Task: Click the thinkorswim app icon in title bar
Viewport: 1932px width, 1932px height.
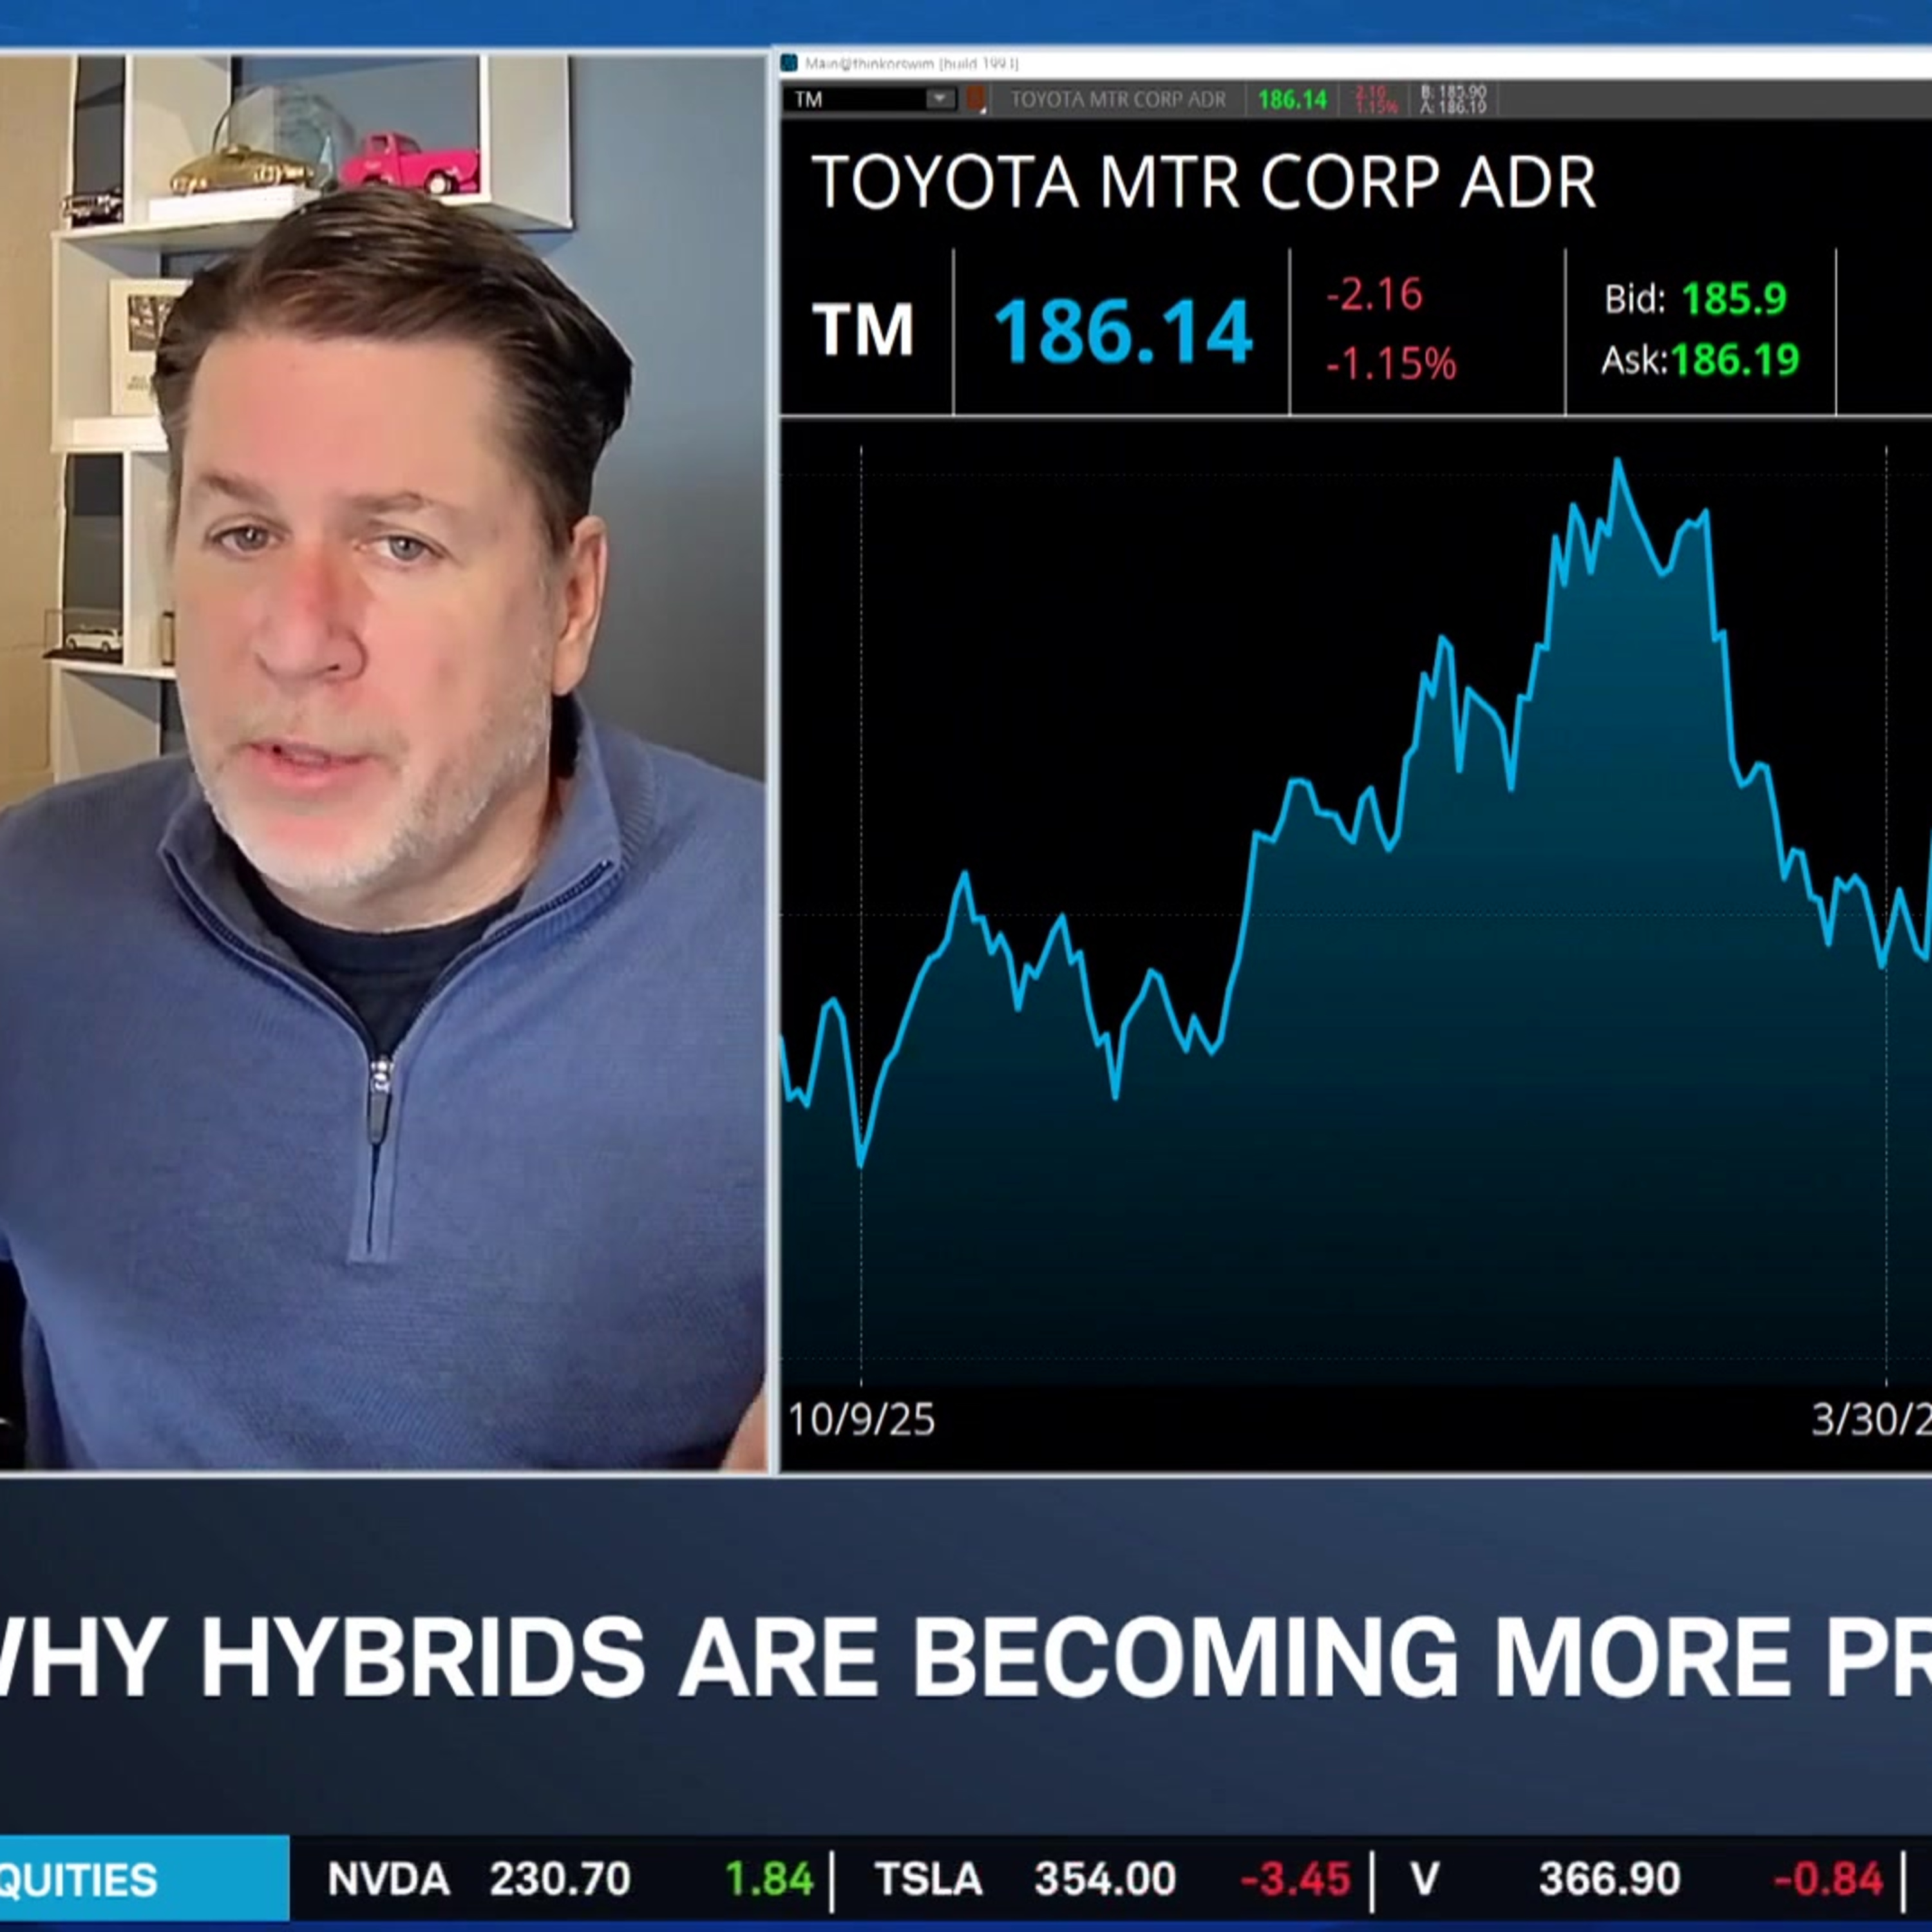Action: [x=789, y=64]
